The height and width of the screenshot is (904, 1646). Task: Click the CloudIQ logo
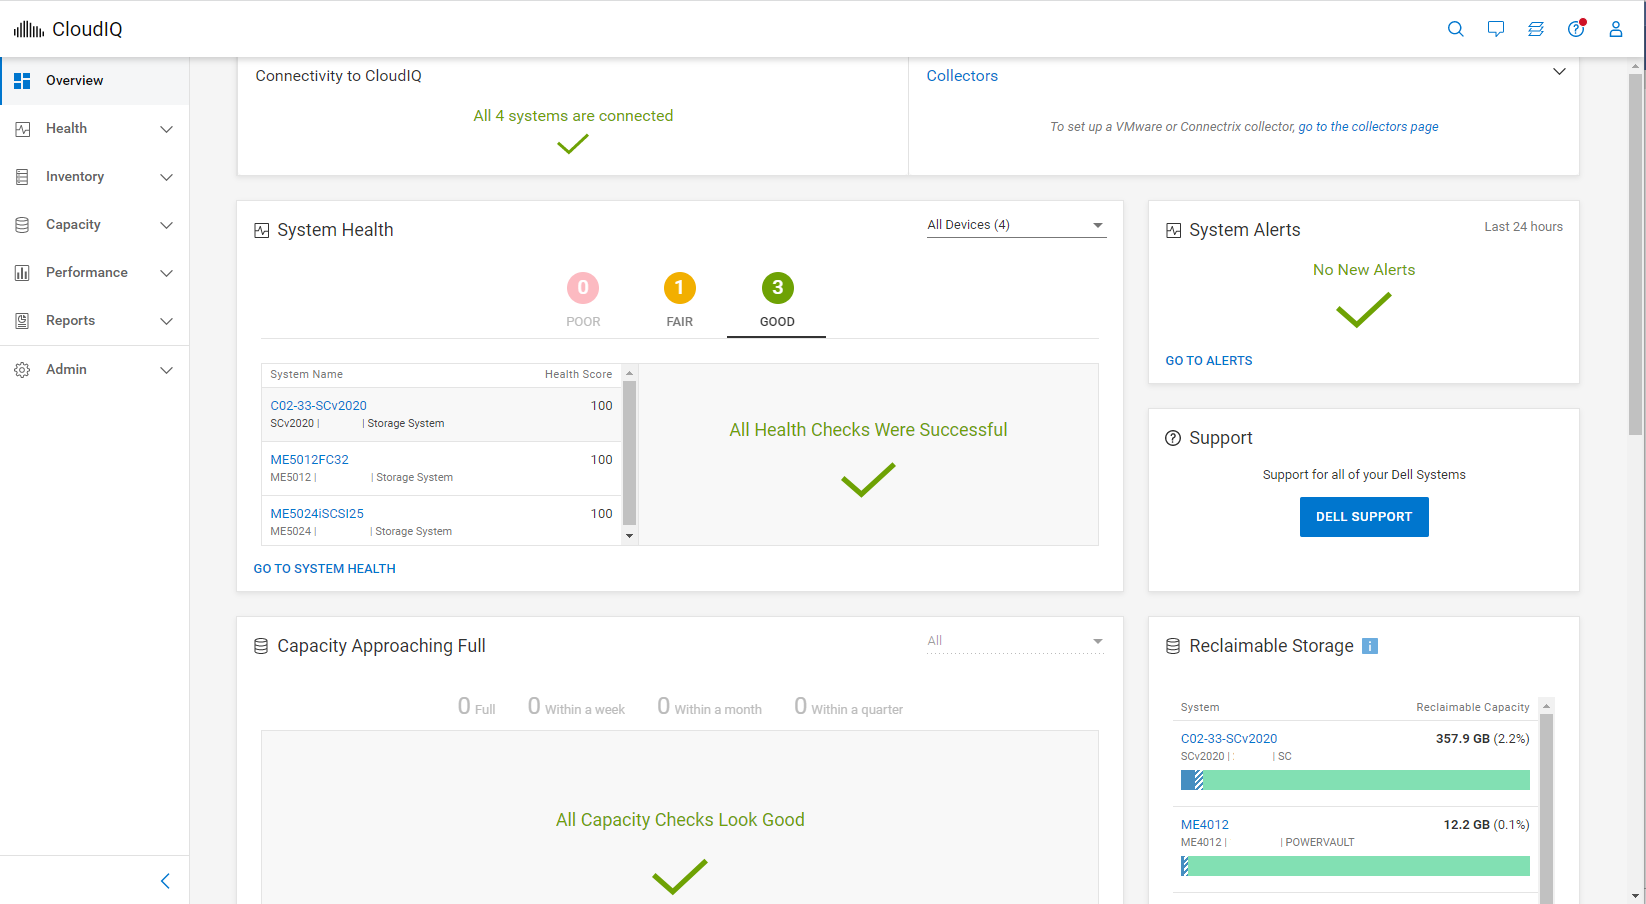[x=68, y=29]
